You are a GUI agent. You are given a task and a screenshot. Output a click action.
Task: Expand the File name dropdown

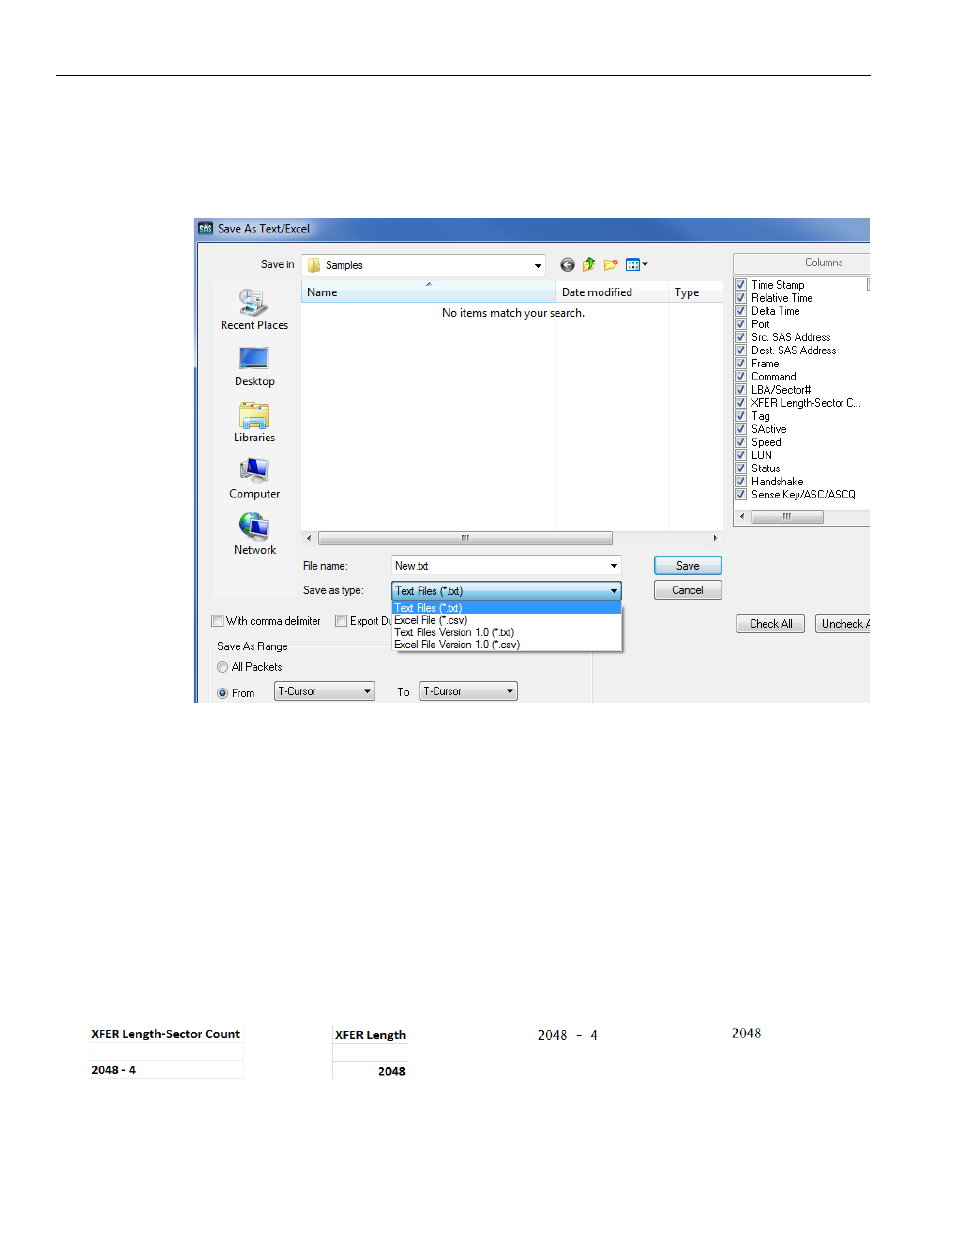[x=614, y=566]
